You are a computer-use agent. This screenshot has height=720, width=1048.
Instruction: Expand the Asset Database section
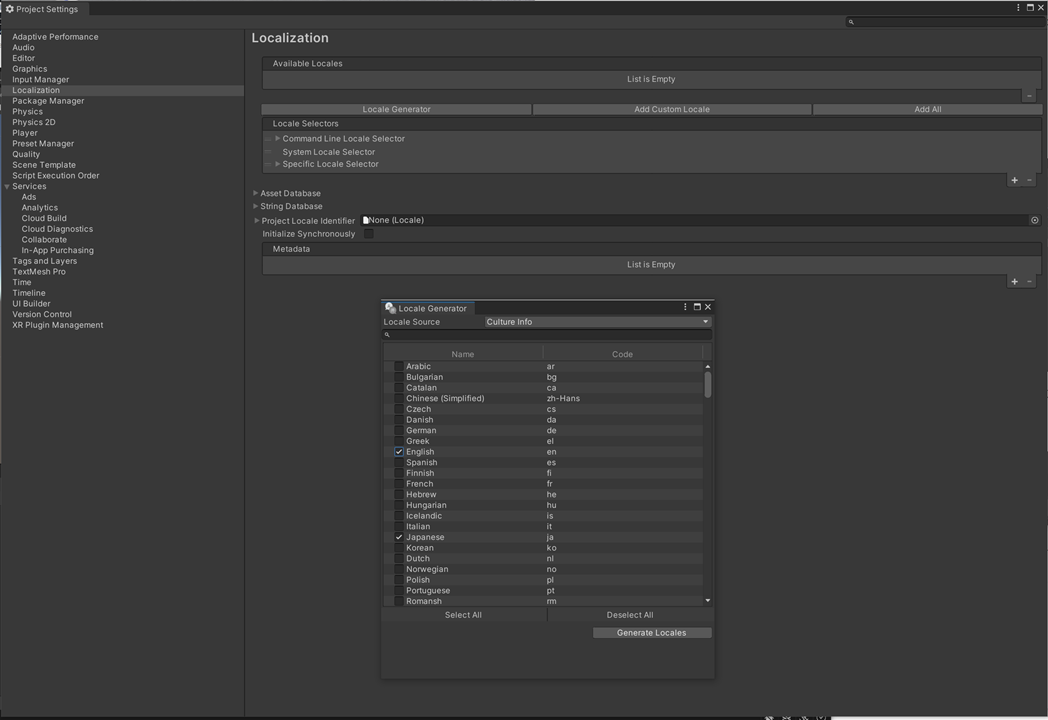[x=256, y=192]
